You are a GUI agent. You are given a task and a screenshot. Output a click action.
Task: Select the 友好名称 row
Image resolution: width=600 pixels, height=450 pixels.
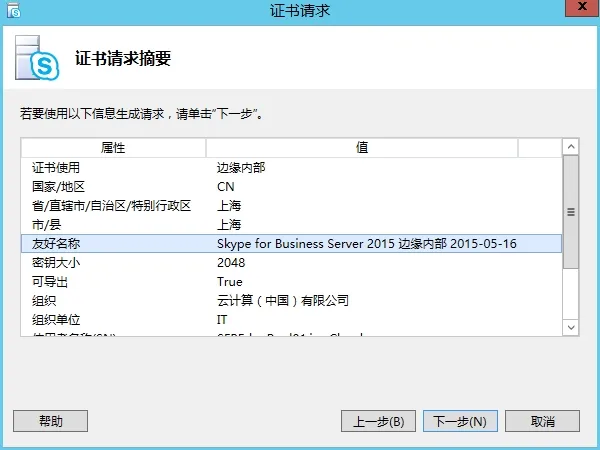(292, 244)
